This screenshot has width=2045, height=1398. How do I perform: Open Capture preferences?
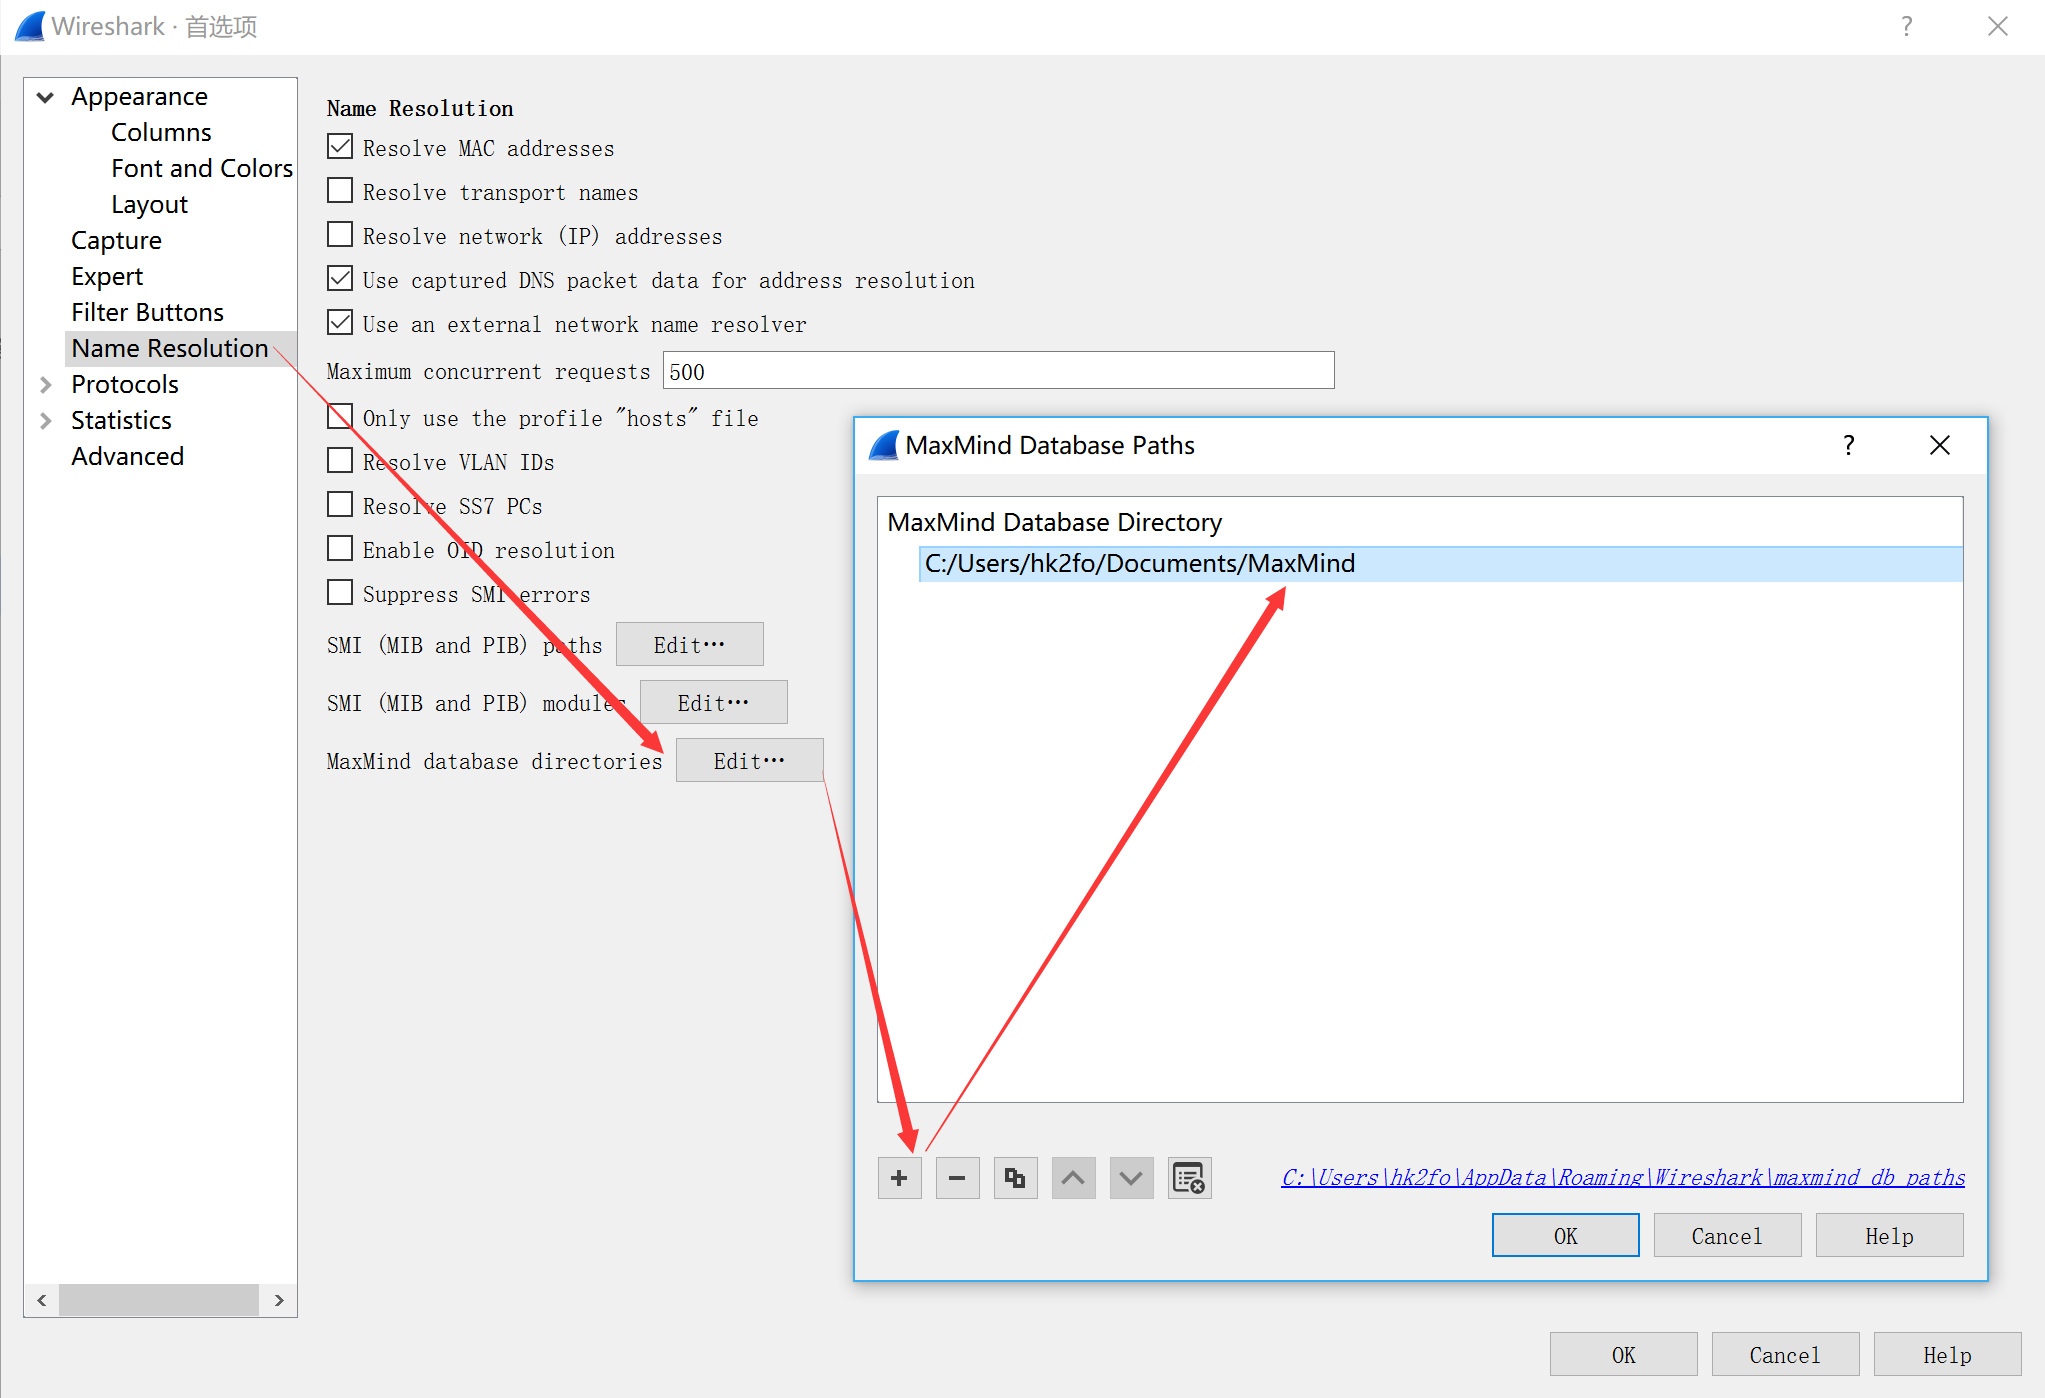click(116, 240)
